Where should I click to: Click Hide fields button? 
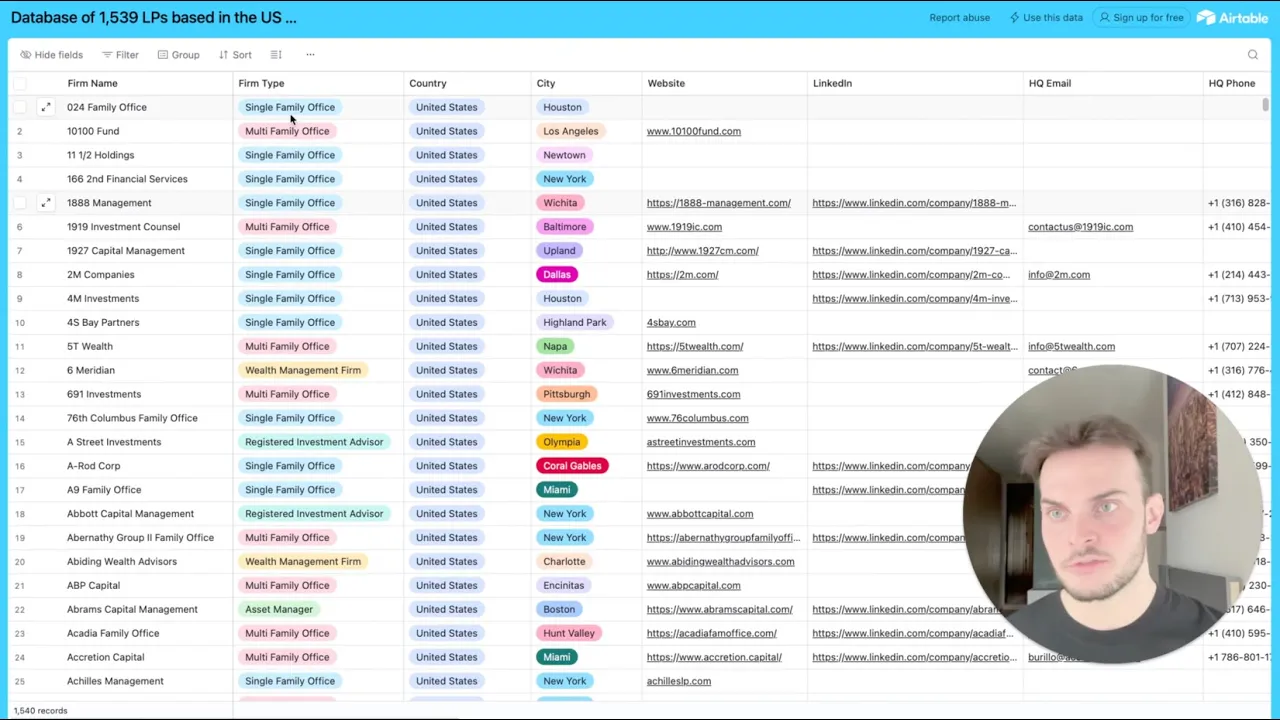[x=51, y=55]
